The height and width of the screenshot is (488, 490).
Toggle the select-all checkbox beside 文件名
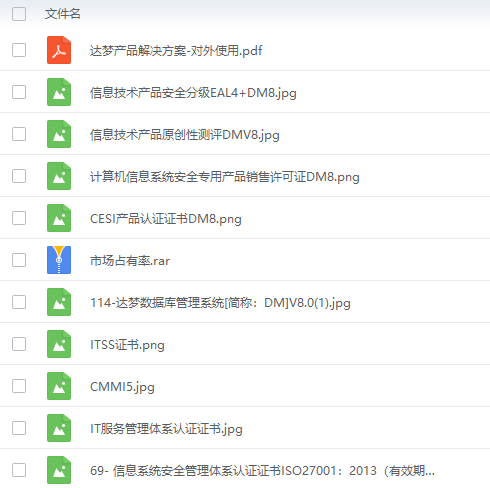click(19, 14)
